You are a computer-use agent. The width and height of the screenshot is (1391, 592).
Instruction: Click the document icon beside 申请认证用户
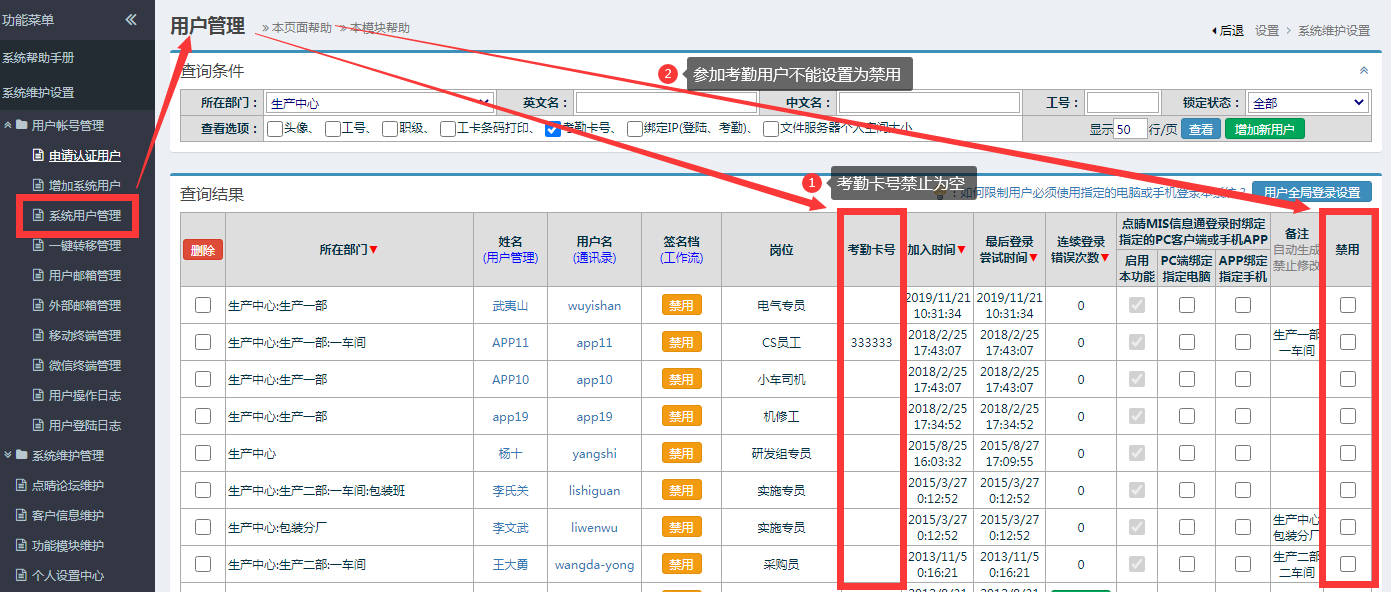(38, 155)
